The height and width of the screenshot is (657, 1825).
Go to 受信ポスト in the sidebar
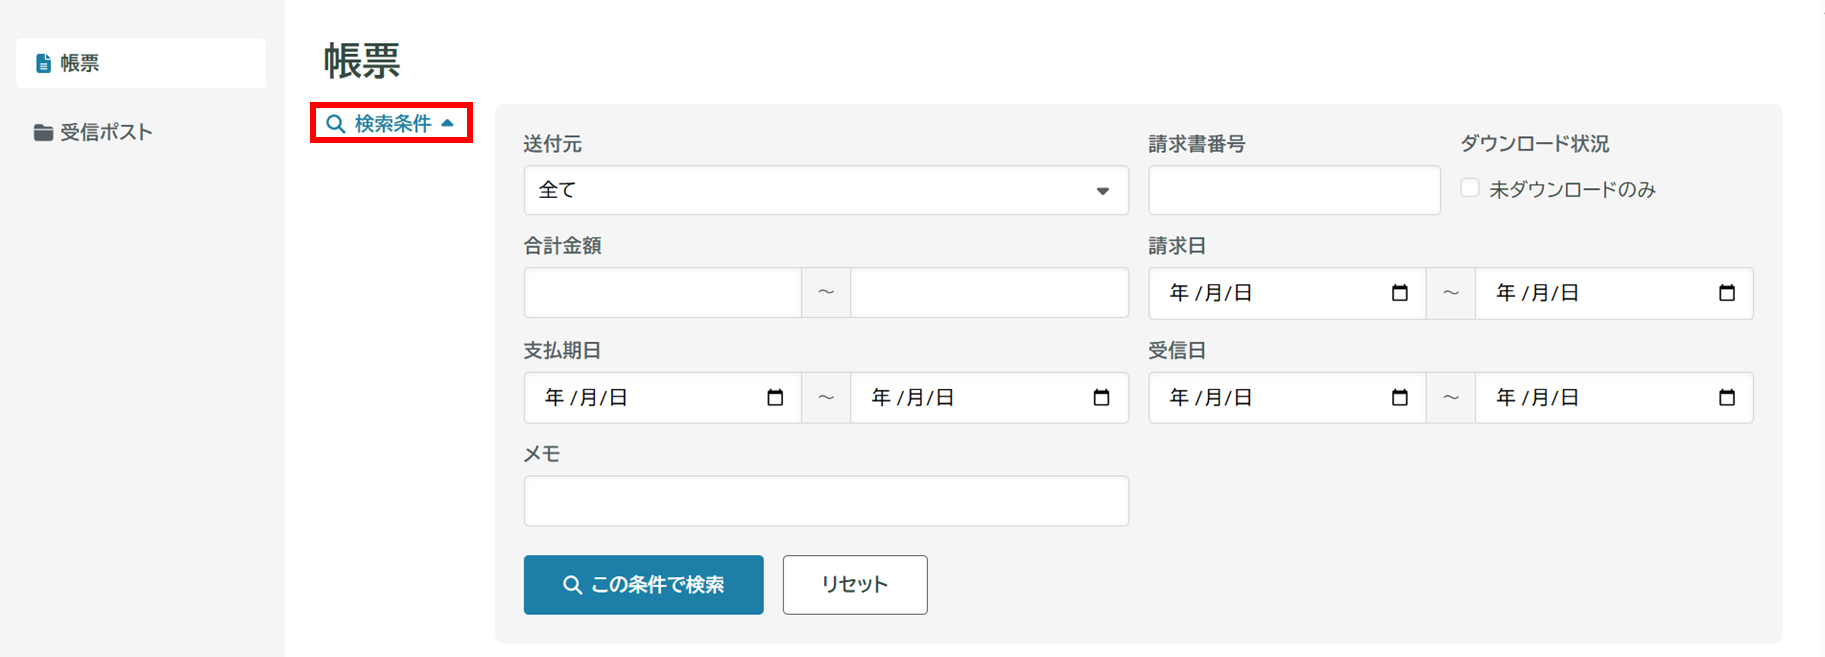[x=105, y=133]
